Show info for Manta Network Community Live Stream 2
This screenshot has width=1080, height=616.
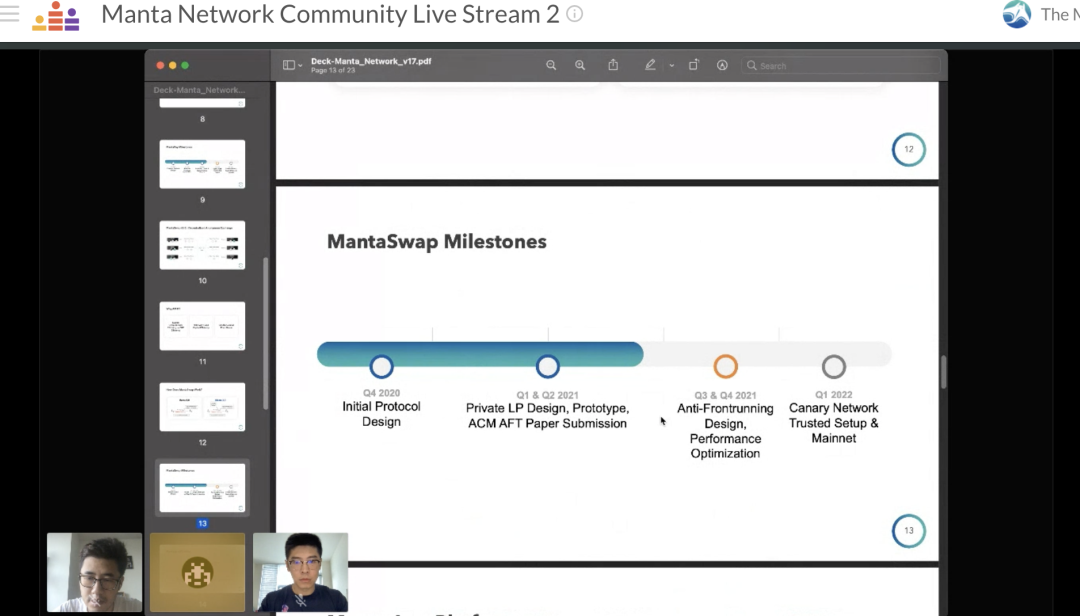point(574,14)
